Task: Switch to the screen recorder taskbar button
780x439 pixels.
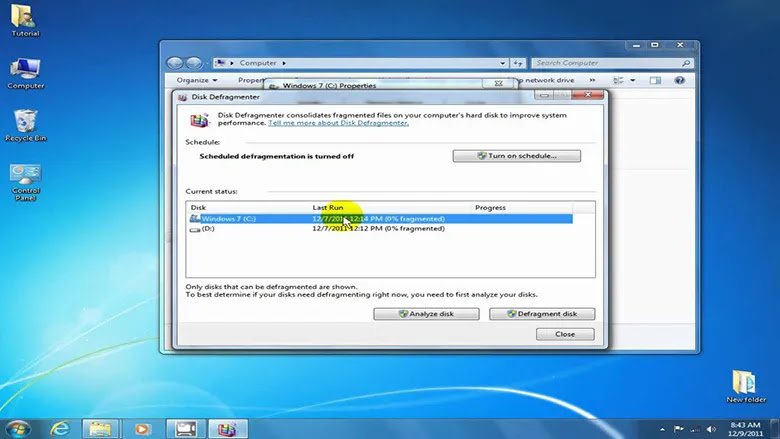Action: click(186, 429)
